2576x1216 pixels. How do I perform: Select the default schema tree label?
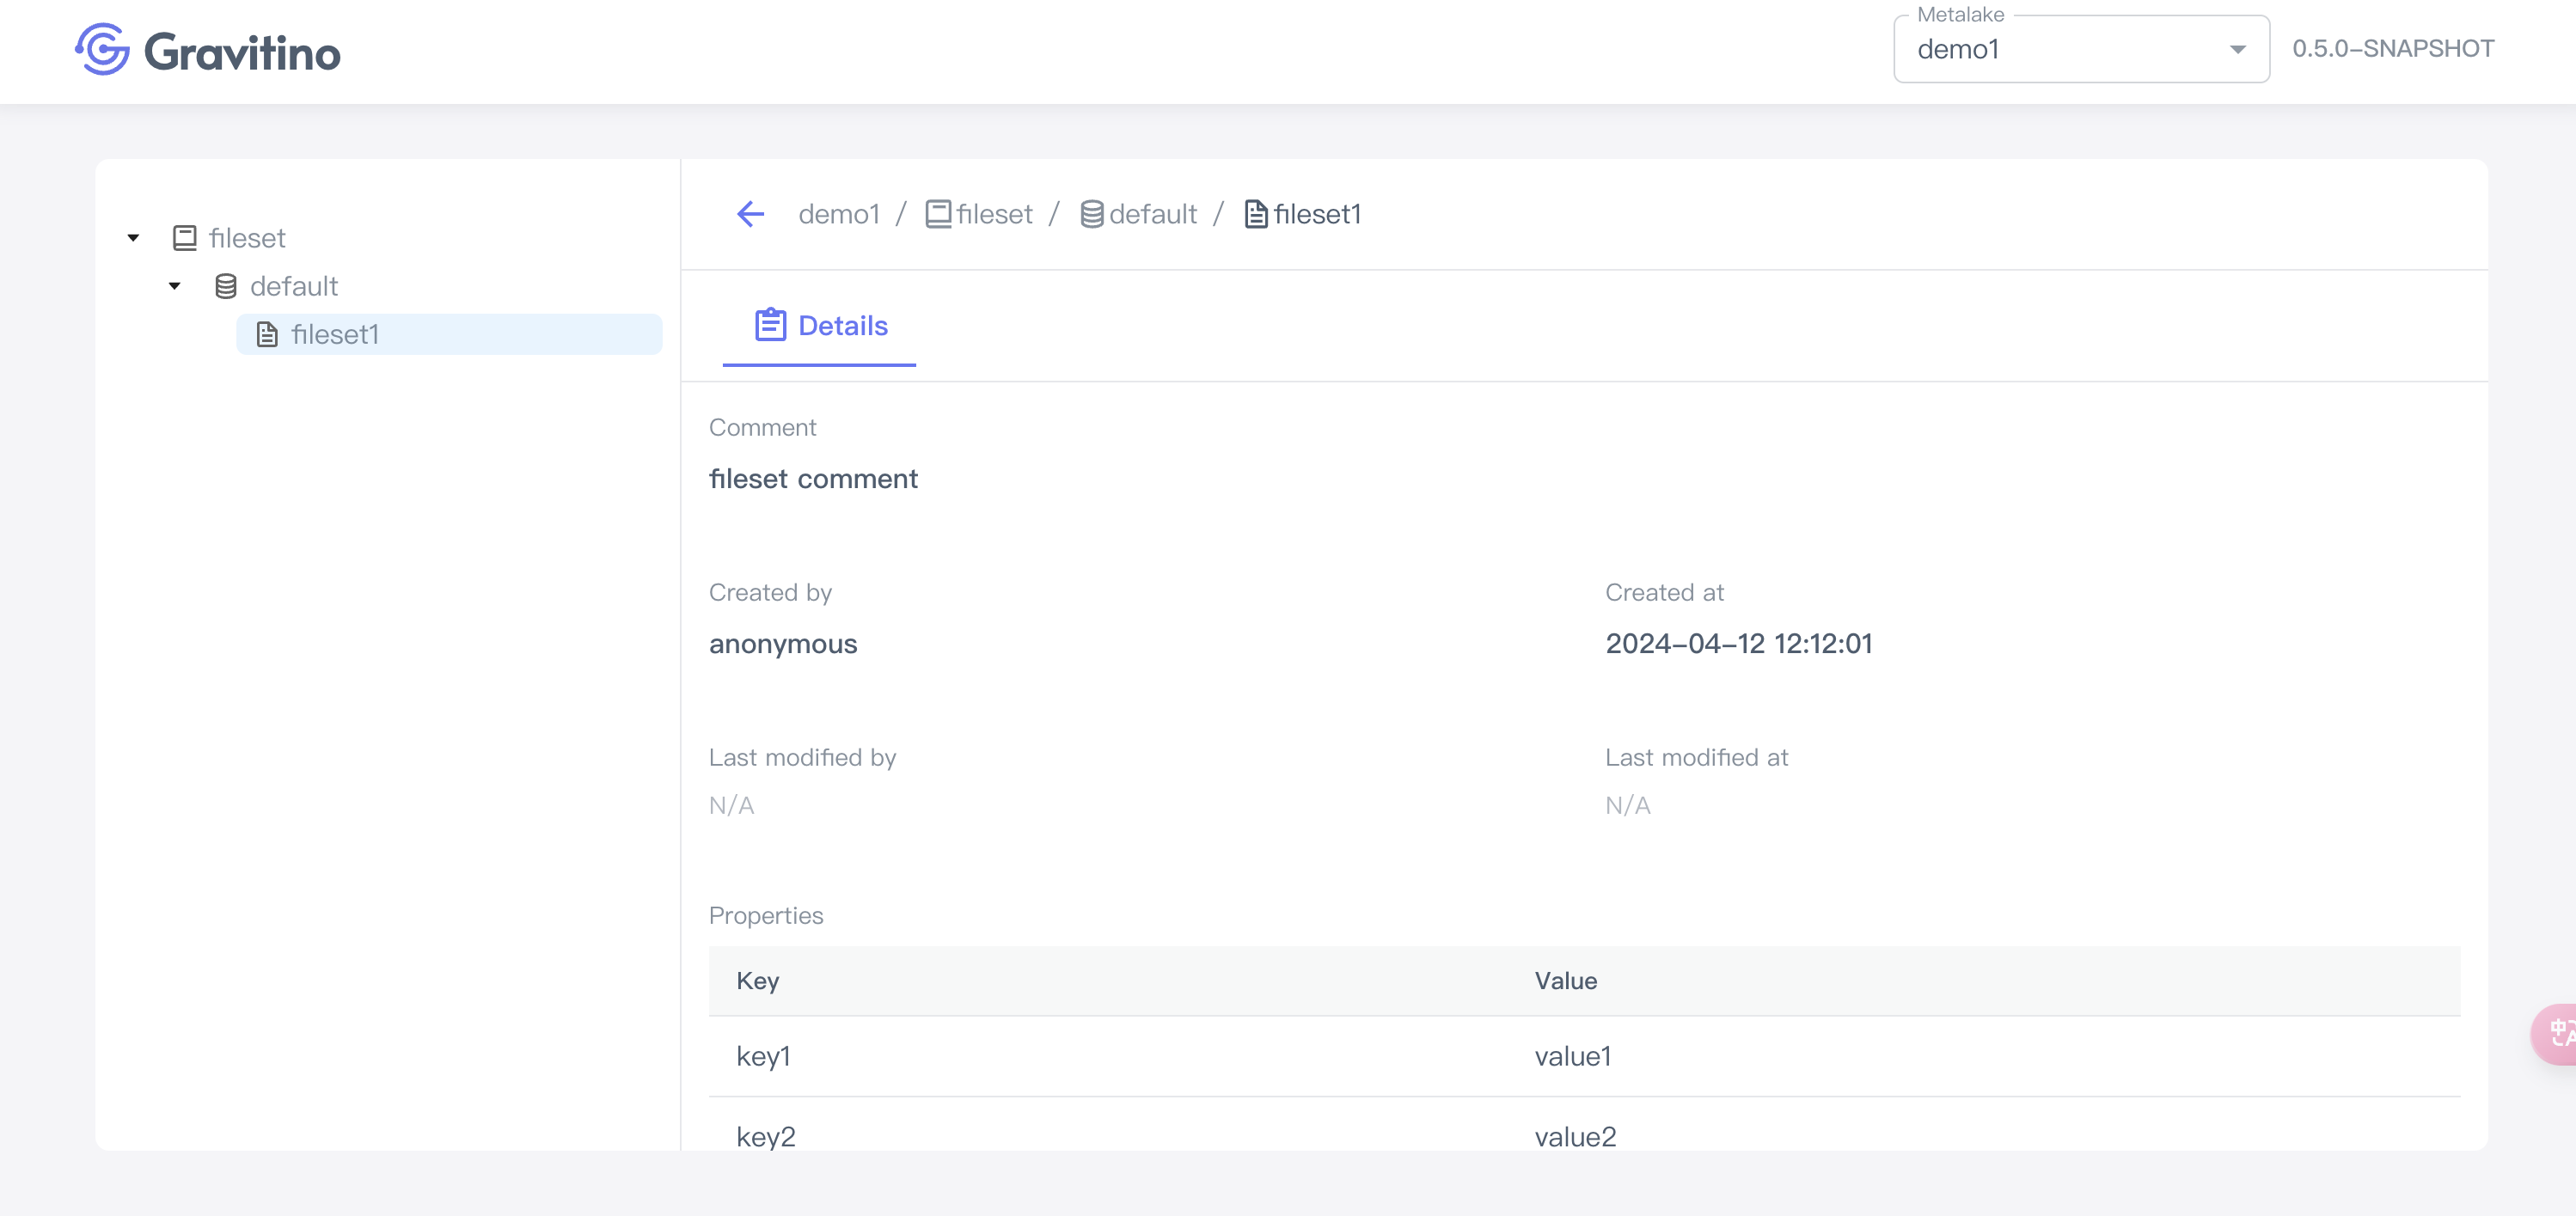(x=294, y=286)
